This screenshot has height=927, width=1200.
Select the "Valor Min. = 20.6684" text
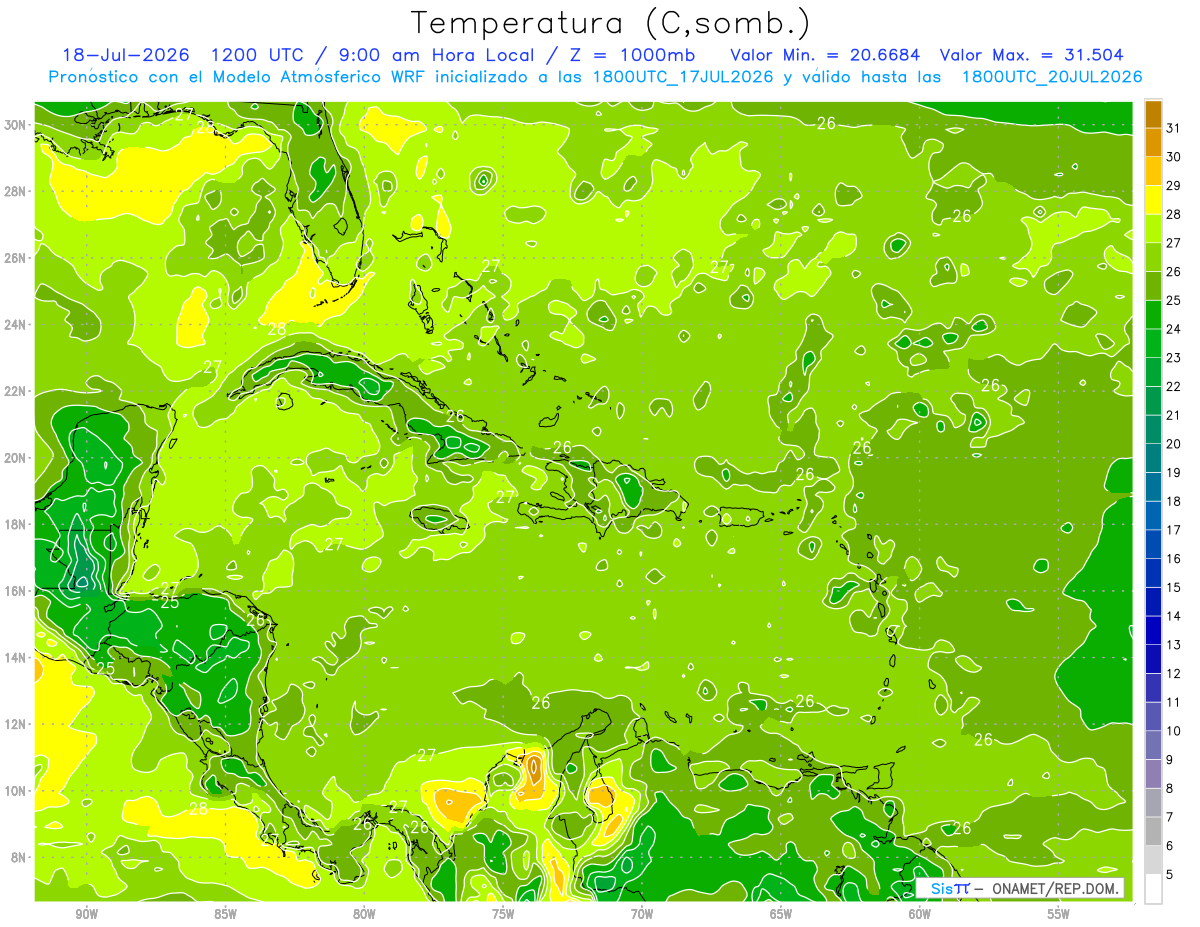point(825,55)
